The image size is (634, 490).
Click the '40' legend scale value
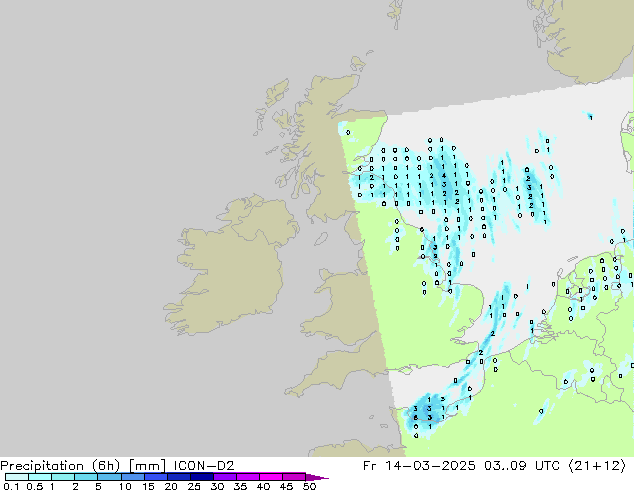pyautogui.click(x=263, y=486)
